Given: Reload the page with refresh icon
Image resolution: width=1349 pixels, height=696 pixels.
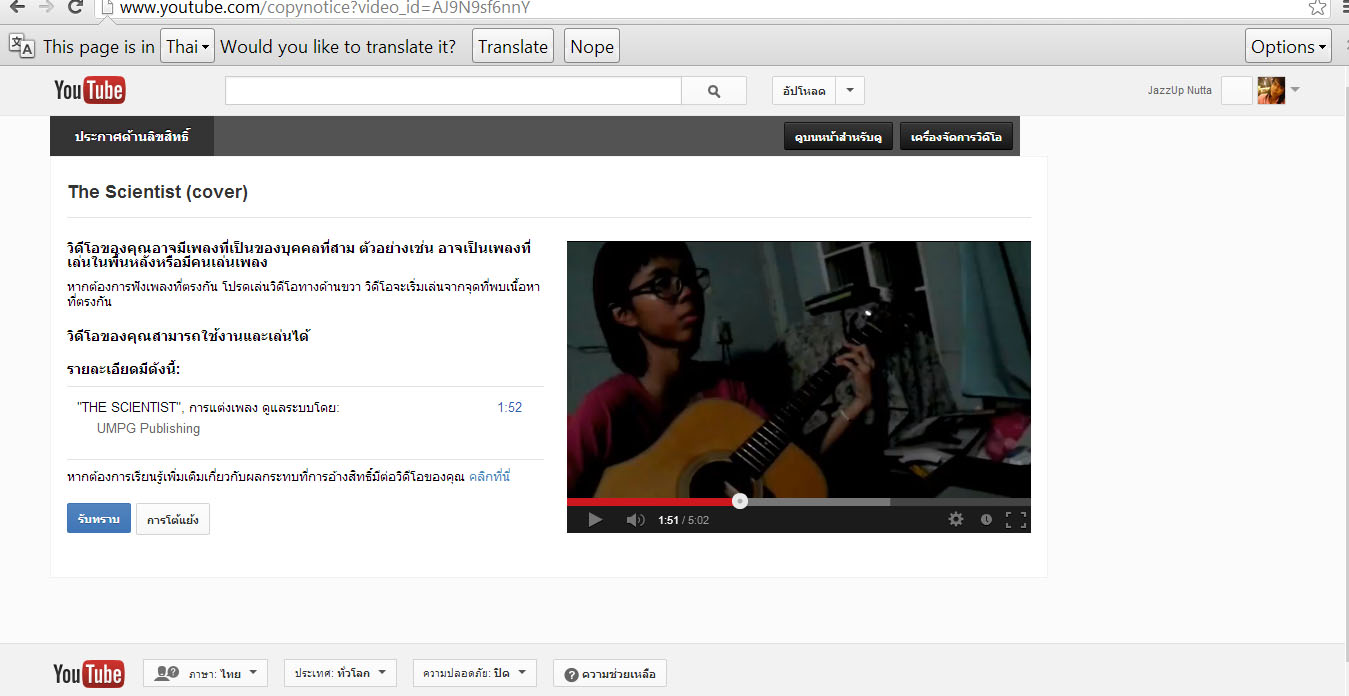Looking at the screenshot, I should tap(75, 7).
